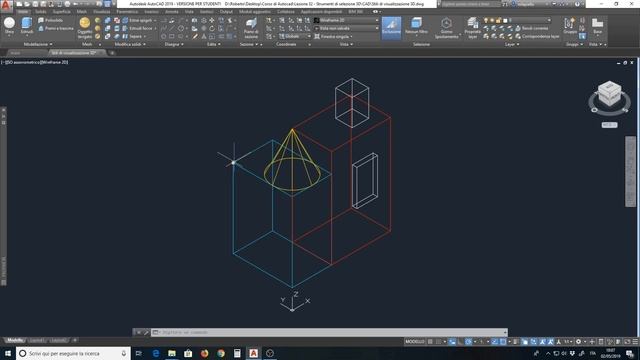This screenshot has height=360, width=640.
Task: Click the MODELLO status bar button
Action: 415,342
